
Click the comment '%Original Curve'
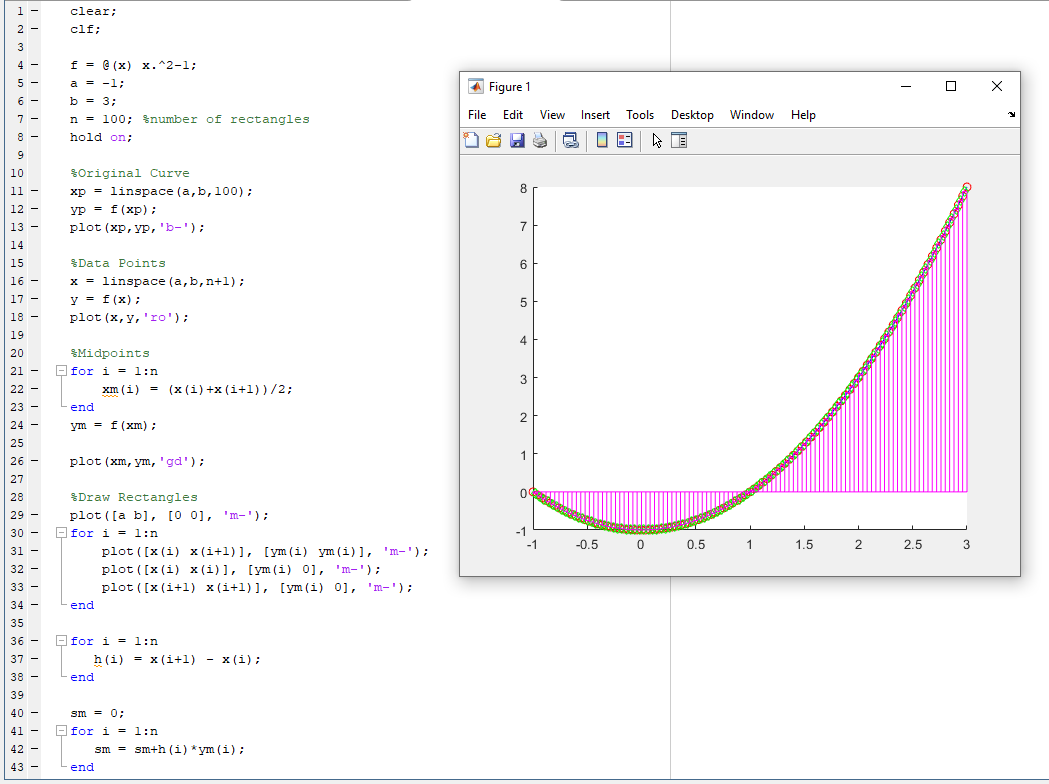pos(130,173)
